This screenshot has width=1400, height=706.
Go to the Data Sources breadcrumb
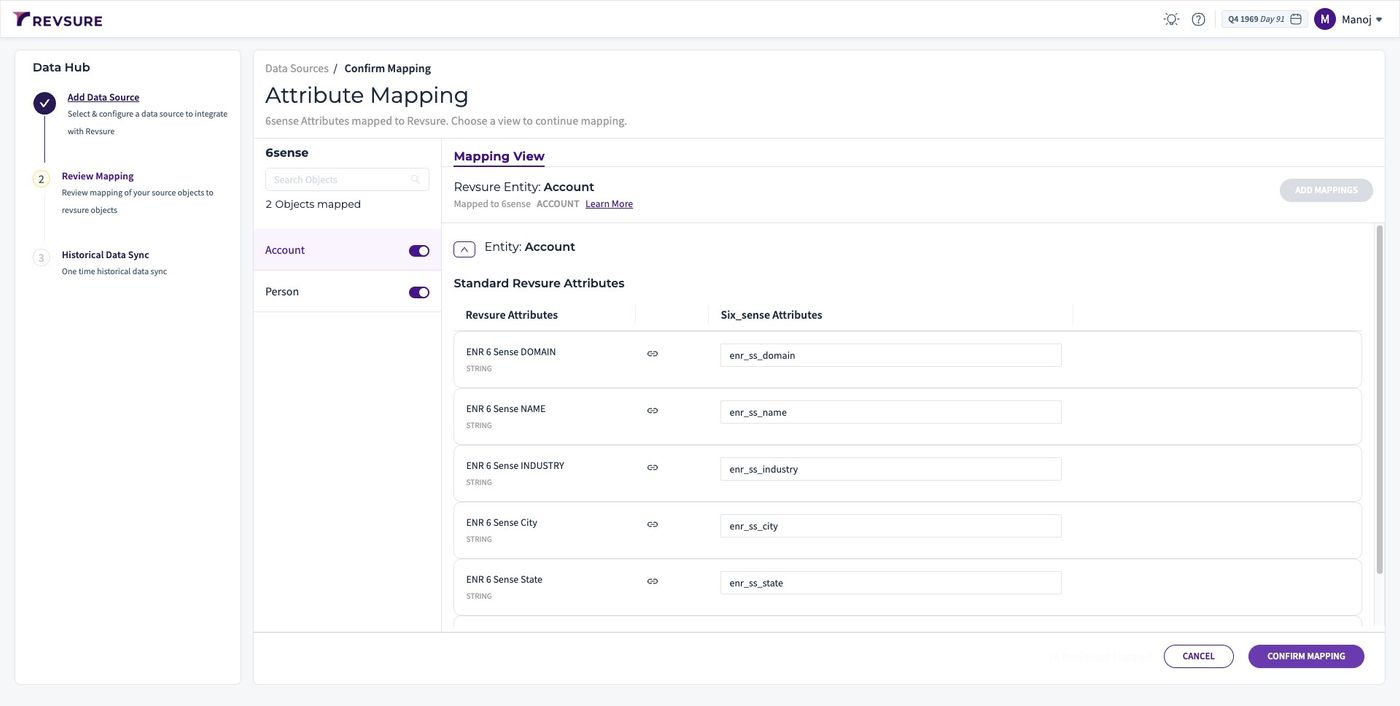tap(297, 68)
